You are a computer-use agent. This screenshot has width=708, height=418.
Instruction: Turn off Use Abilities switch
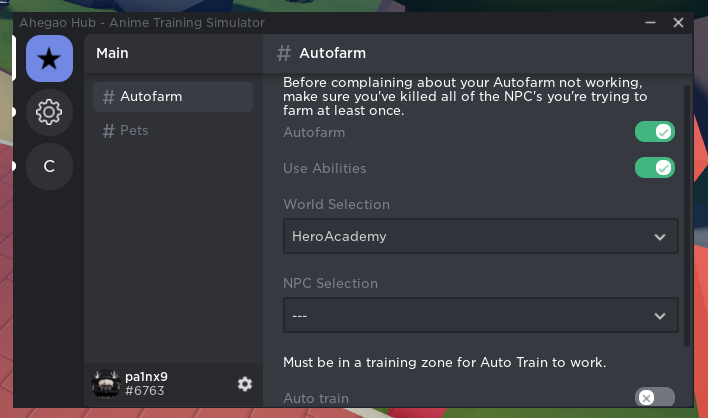655,167
